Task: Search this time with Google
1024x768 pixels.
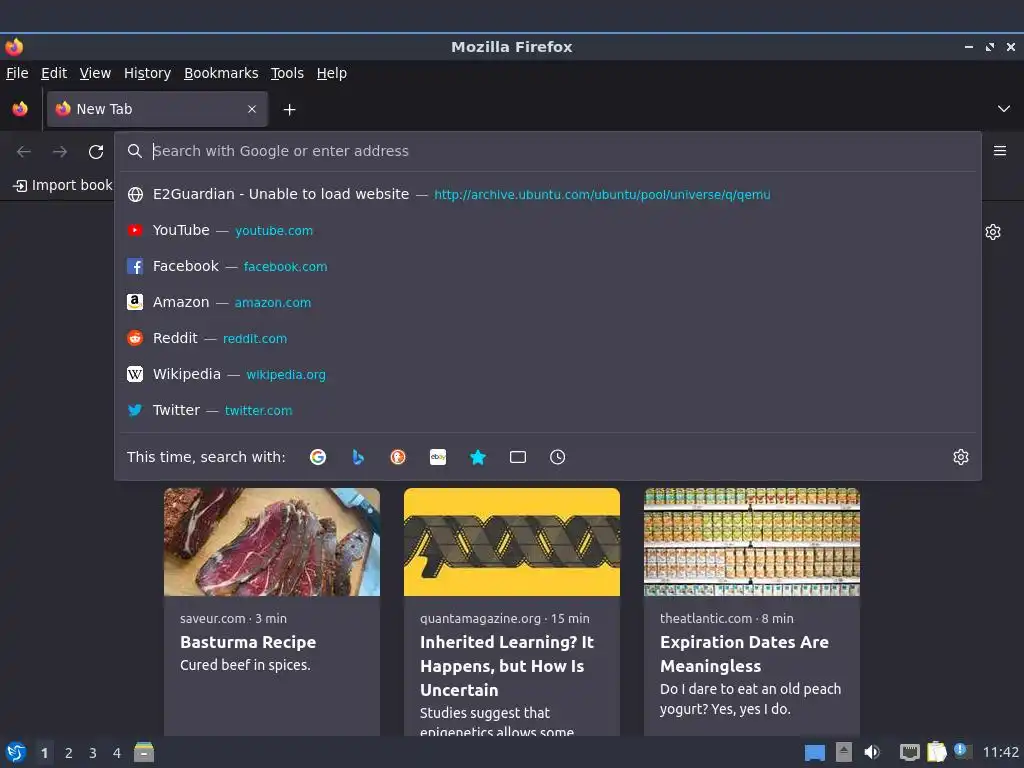Action: (x=318, y=457)
